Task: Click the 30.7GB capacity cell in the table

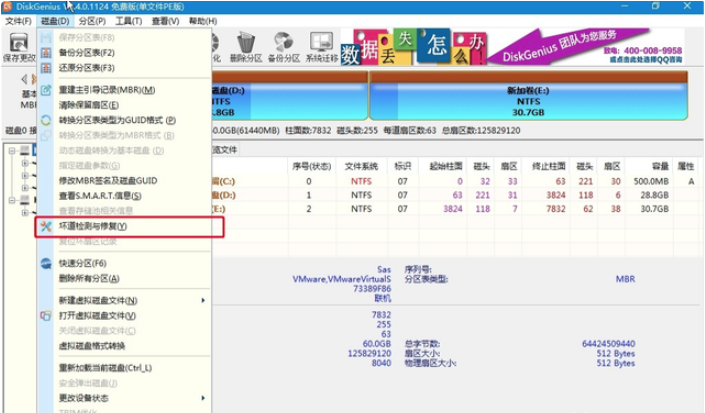Action: (654, 209)
